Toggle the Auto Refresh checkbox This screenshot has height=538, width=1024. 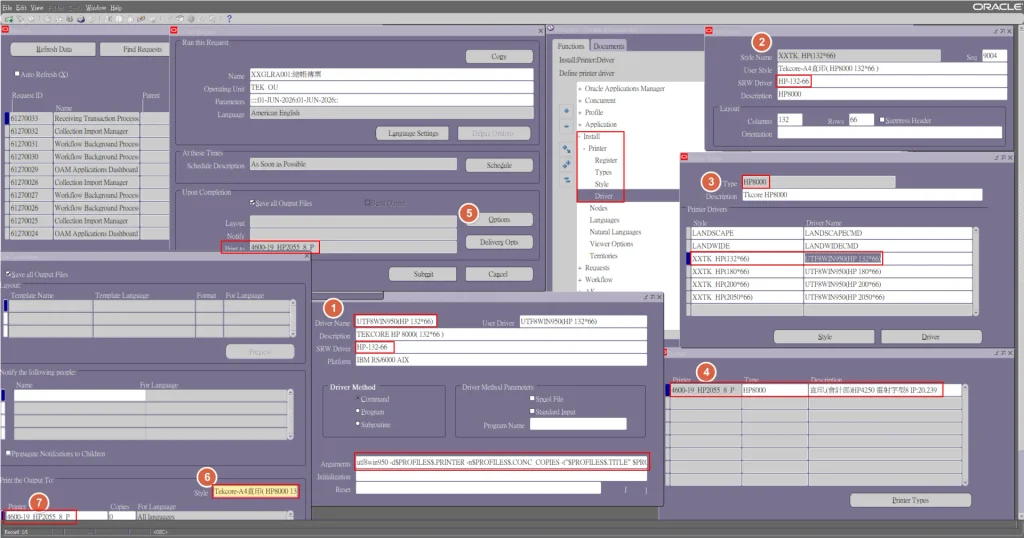[17, 74]
